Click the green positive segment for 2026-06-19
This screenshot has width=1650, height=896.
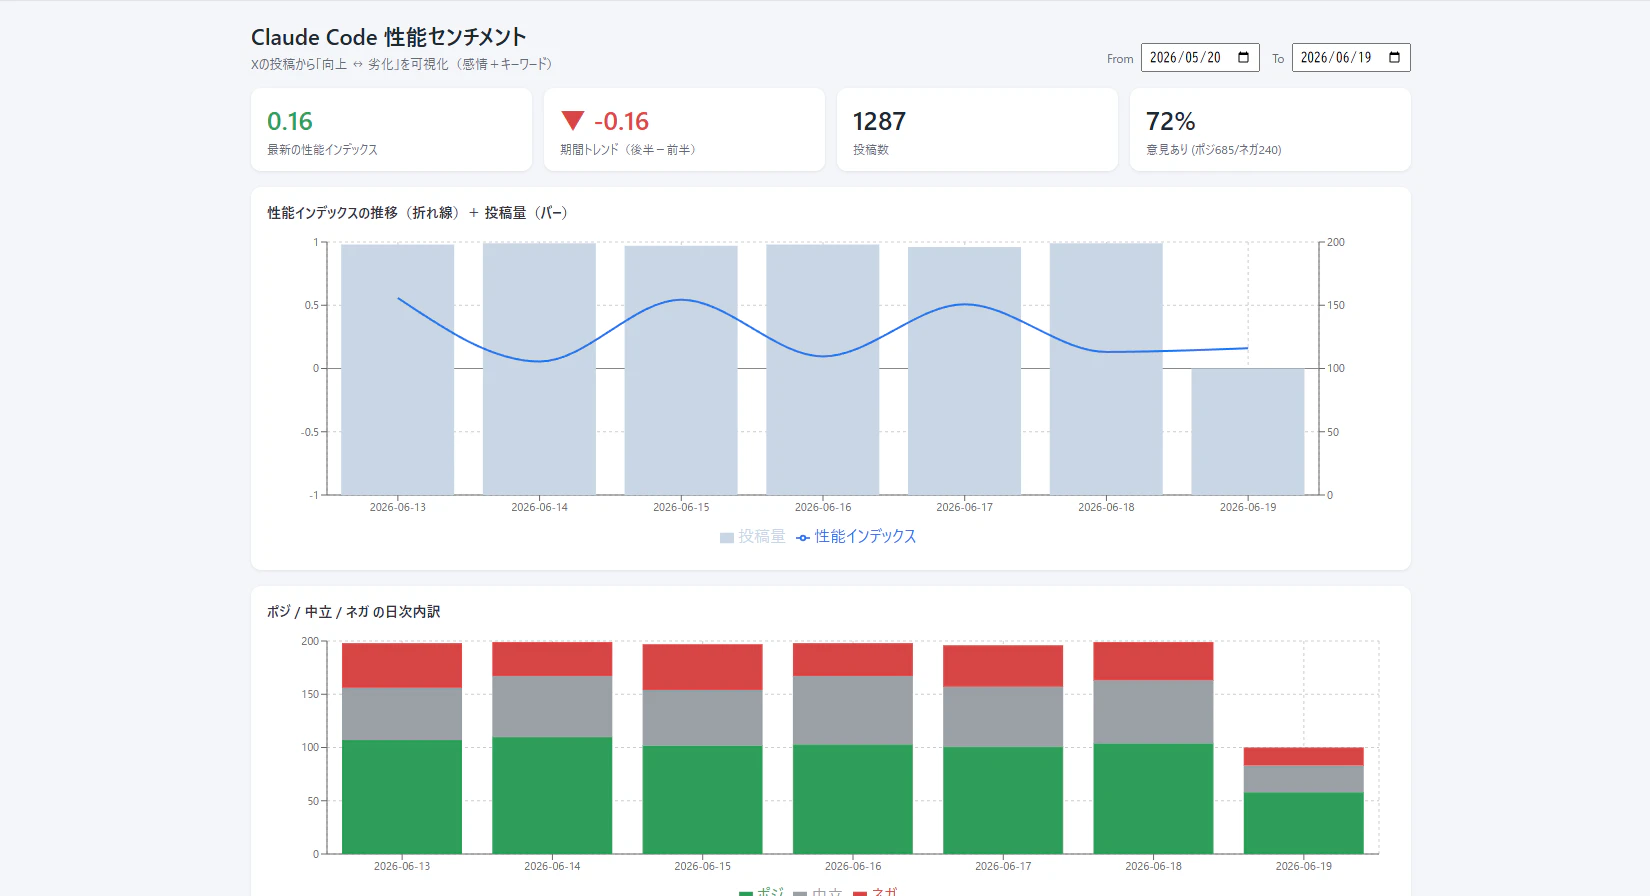point(1304,823)
